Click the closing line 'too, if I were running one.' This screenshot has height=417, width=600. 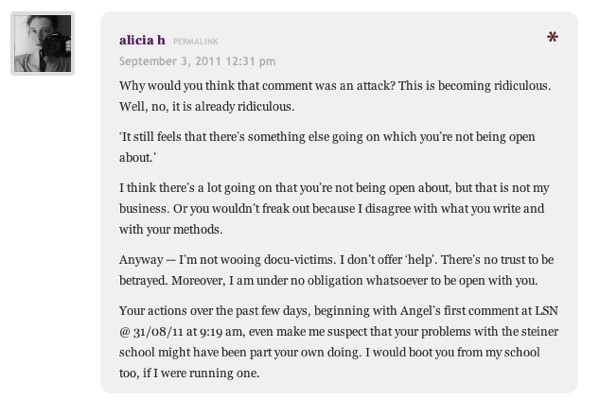[189, 373]
